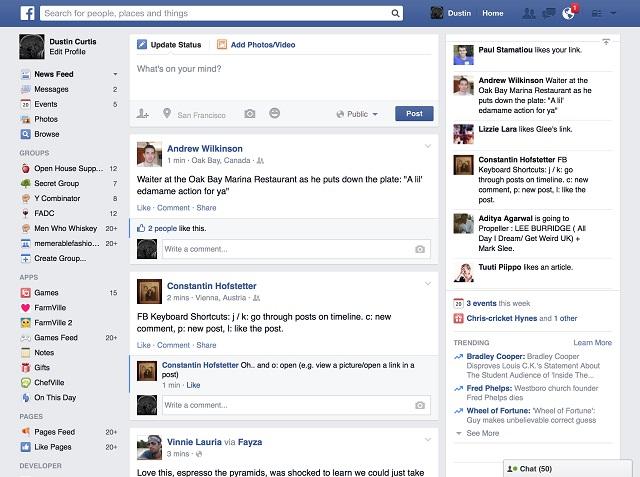Image resolution: width=640 pixels, height=477 pixels.
Task: Click the Facebook logo icon
Action: (x=28, y=13)
